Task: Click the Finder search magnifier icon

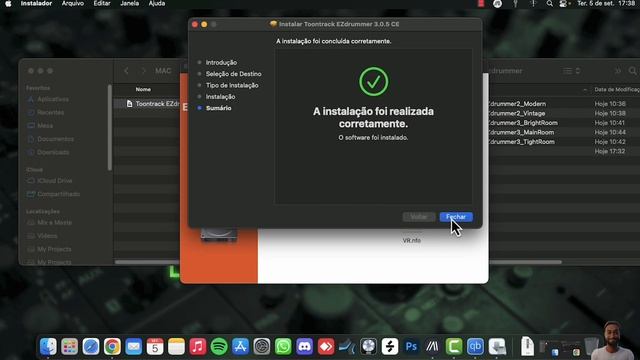Action: 632,71
